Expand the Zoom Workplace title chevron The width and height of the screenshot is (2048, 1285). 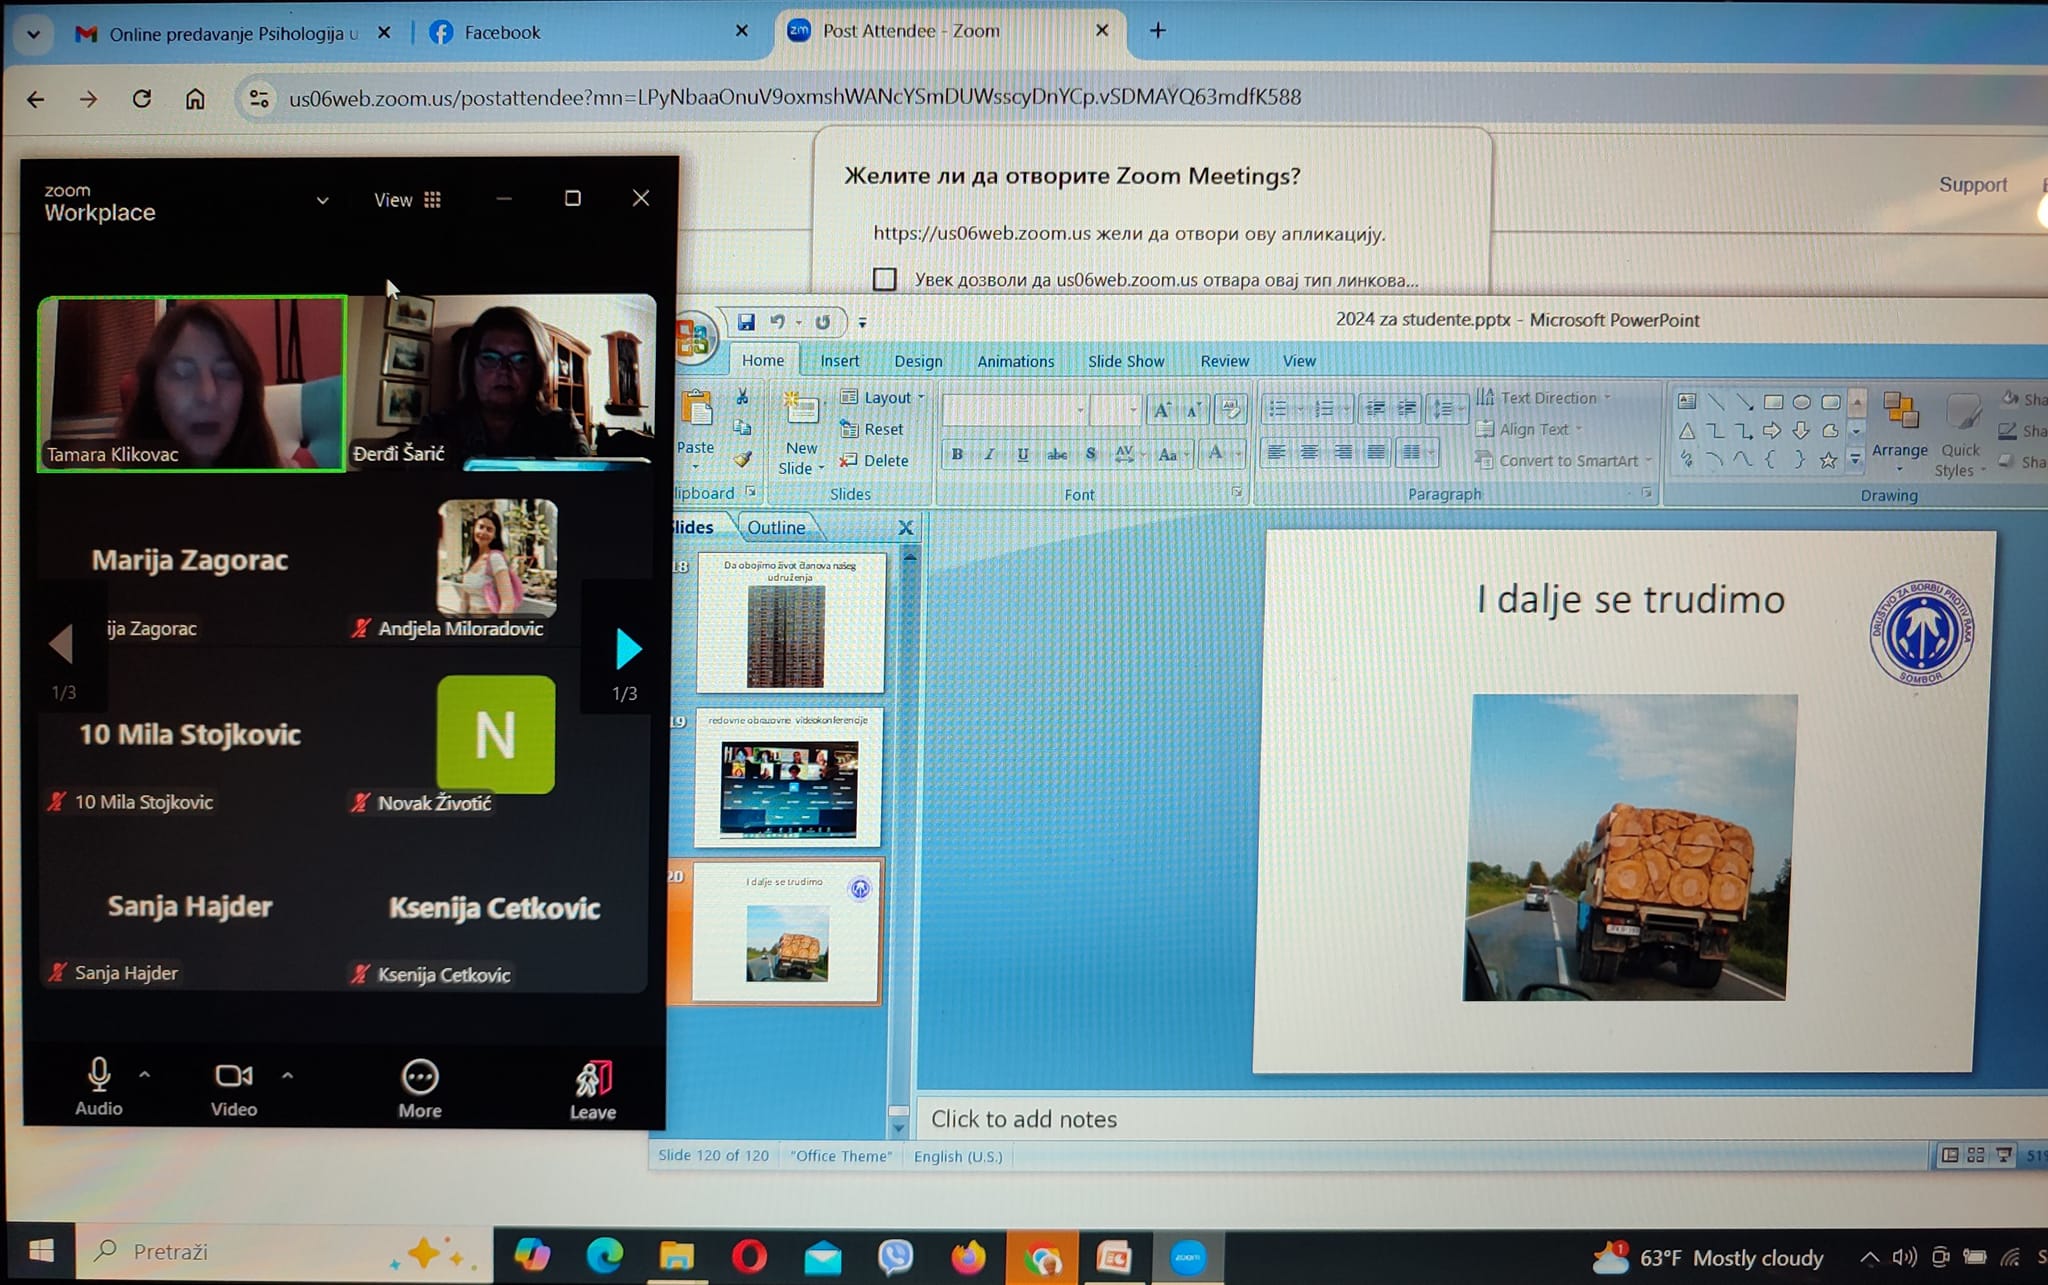(x=322, y=200)
